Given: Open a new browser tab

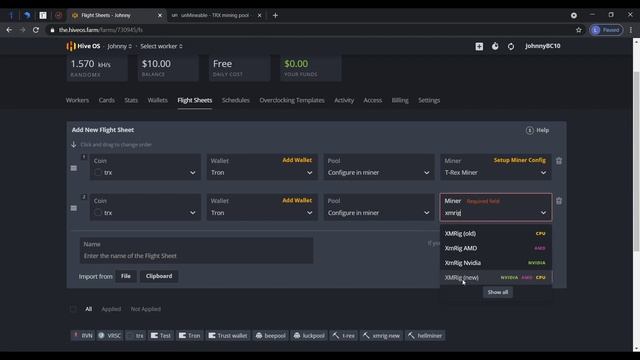Looking at the screenshot, I should pos(275,15).
